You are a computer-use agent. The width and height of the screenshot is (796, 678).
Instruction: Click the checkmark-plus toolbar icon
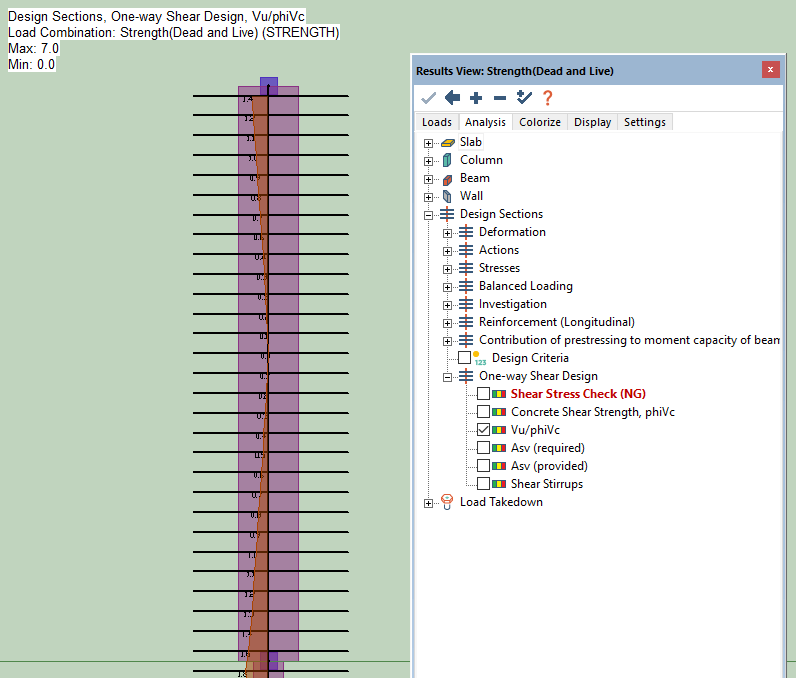[524, 98]
